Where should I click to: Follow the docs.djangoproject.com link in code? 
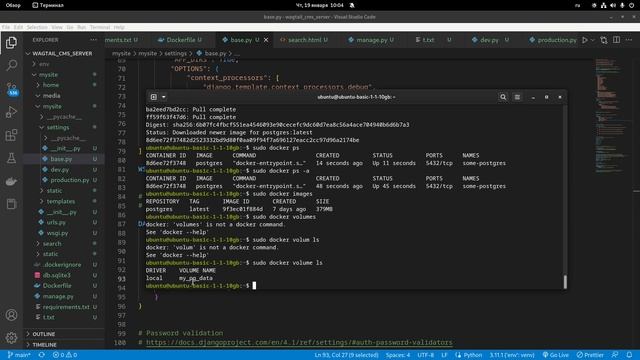coord(299,342)
